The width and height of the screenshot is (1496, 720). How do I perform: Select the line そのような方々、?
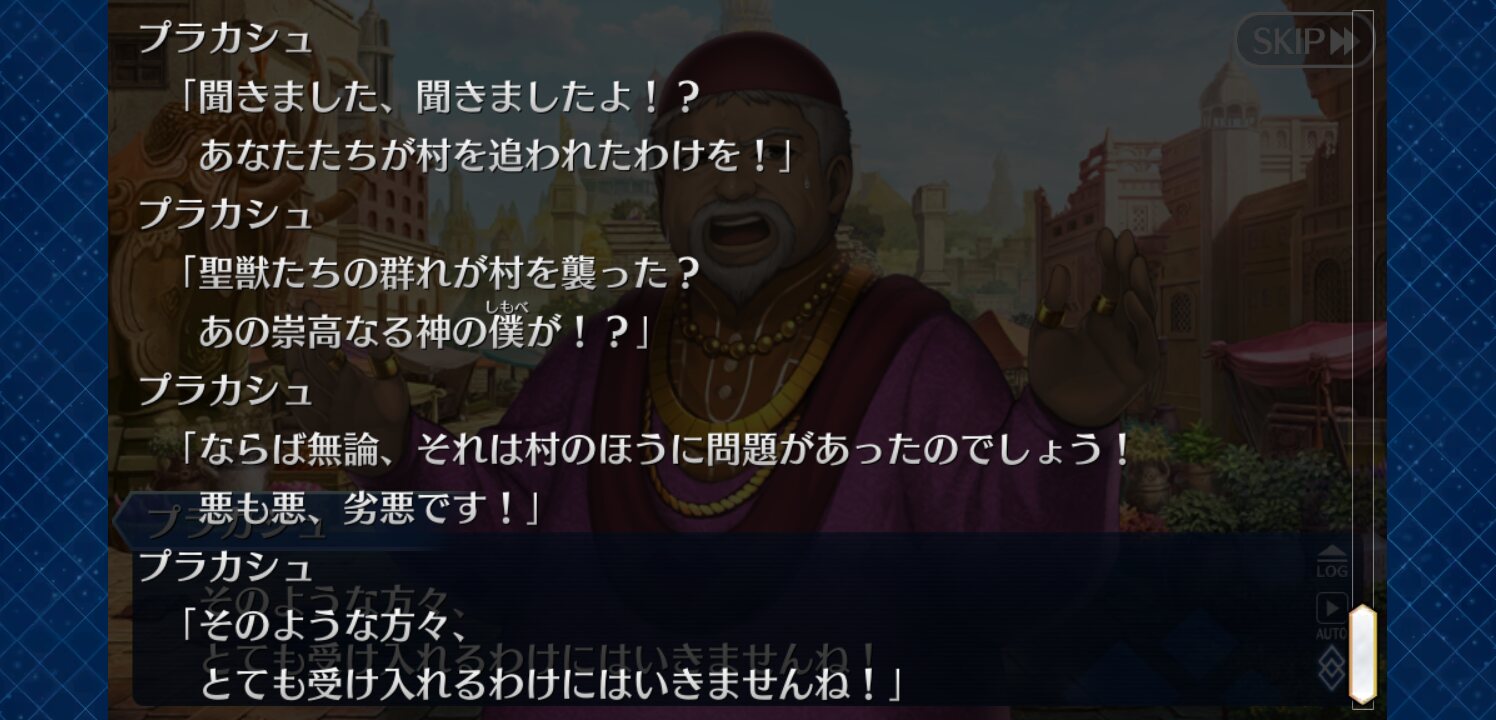pos(324,626)
